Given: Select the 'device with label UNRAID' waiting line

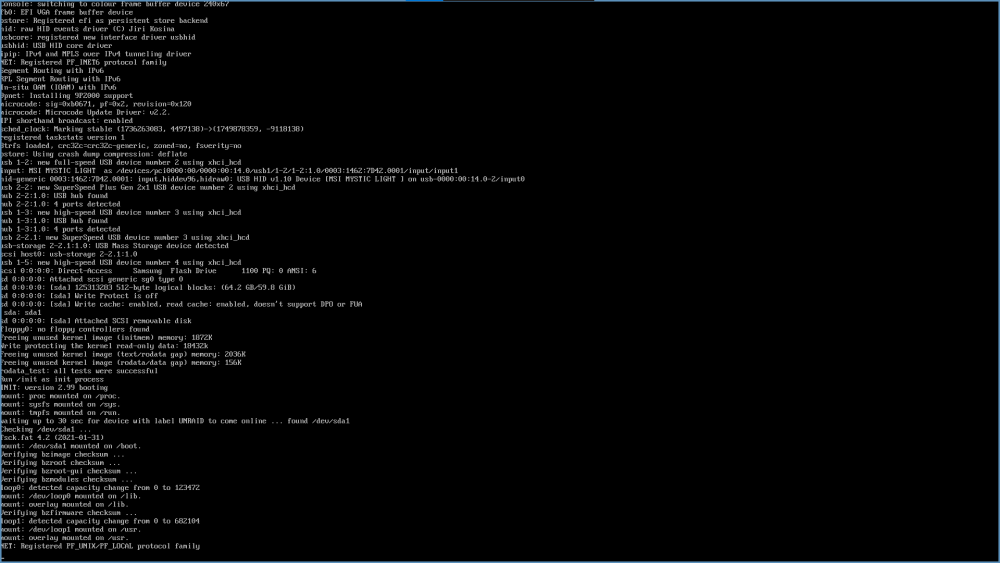Looking at the screenshot, I should point(175,421).
